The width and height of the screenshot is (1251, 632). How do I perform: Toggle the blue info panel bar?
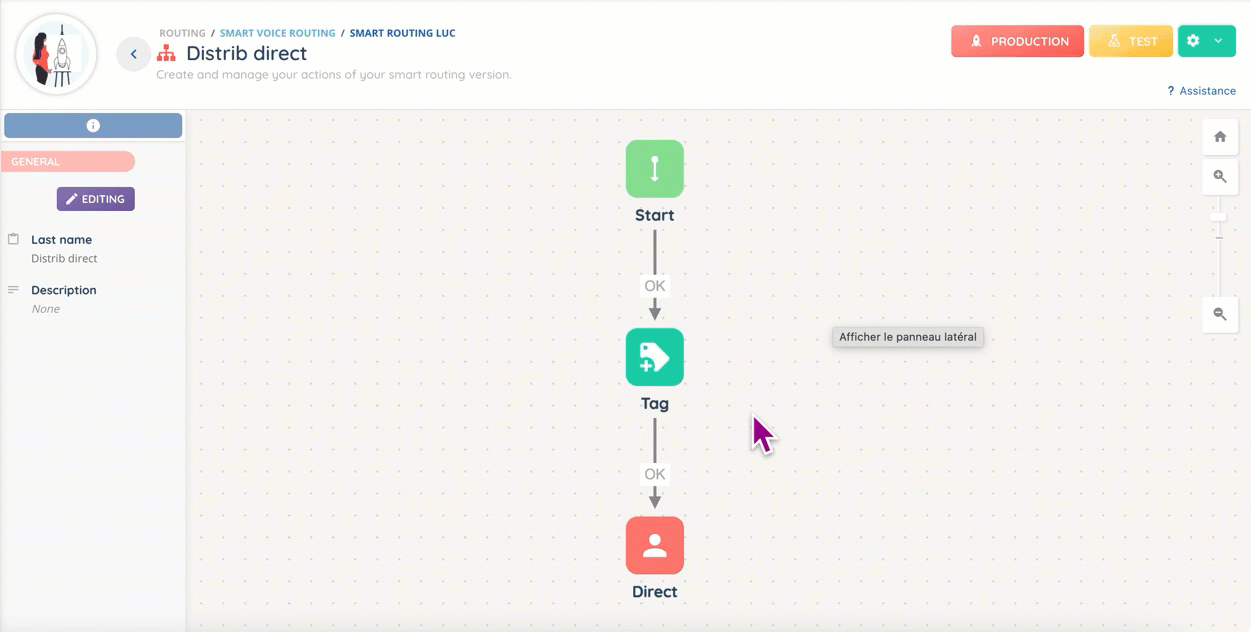(x=93, y=125)
